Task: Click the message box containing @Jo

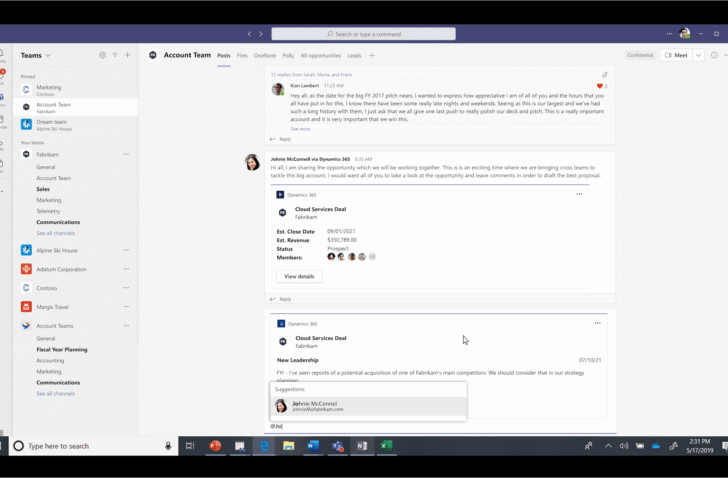Action: coord(440,426)
